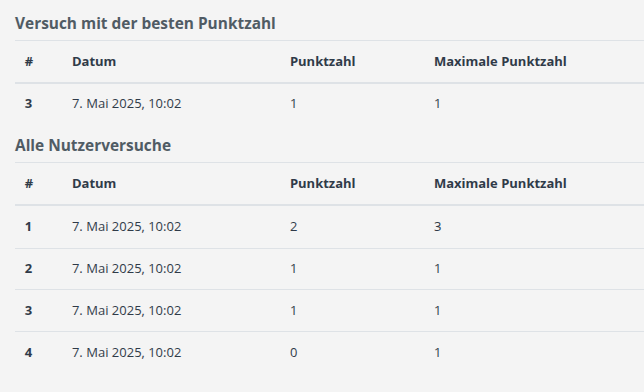644x392 pixels.
Task: Click the # header in the best attempt table
Action: pyautogui.click(x=29, y=62)
